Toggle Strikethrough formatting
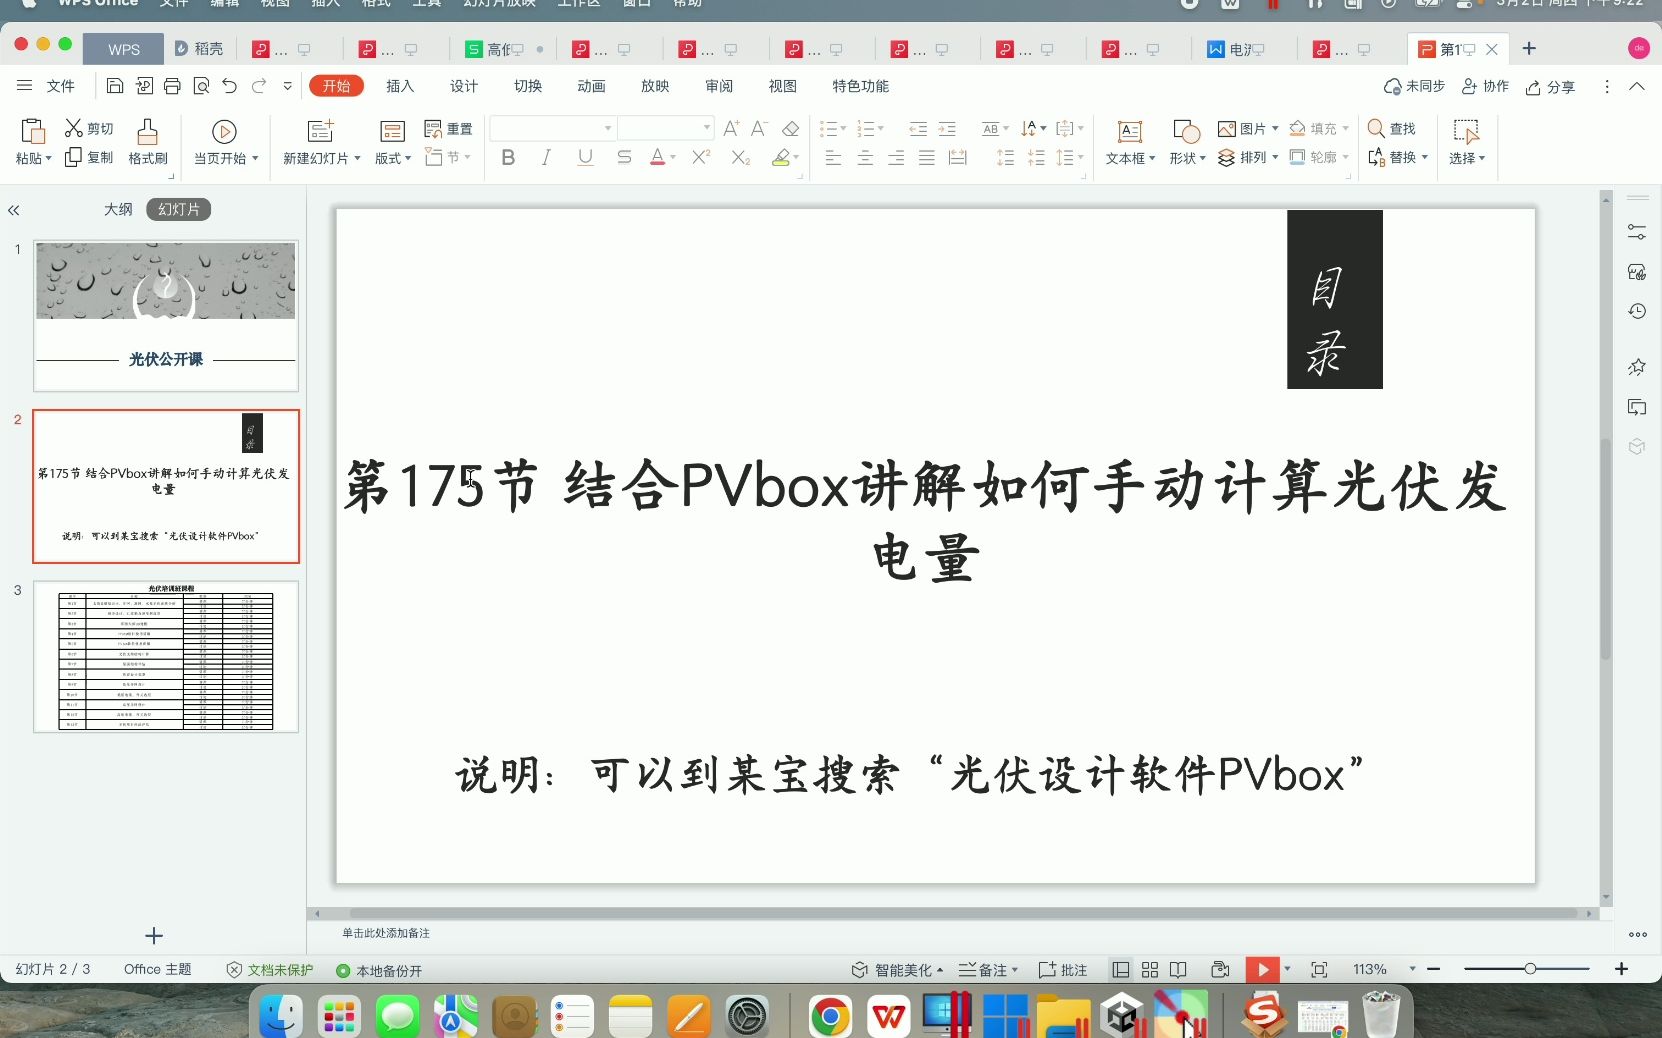 pos(624,157)
